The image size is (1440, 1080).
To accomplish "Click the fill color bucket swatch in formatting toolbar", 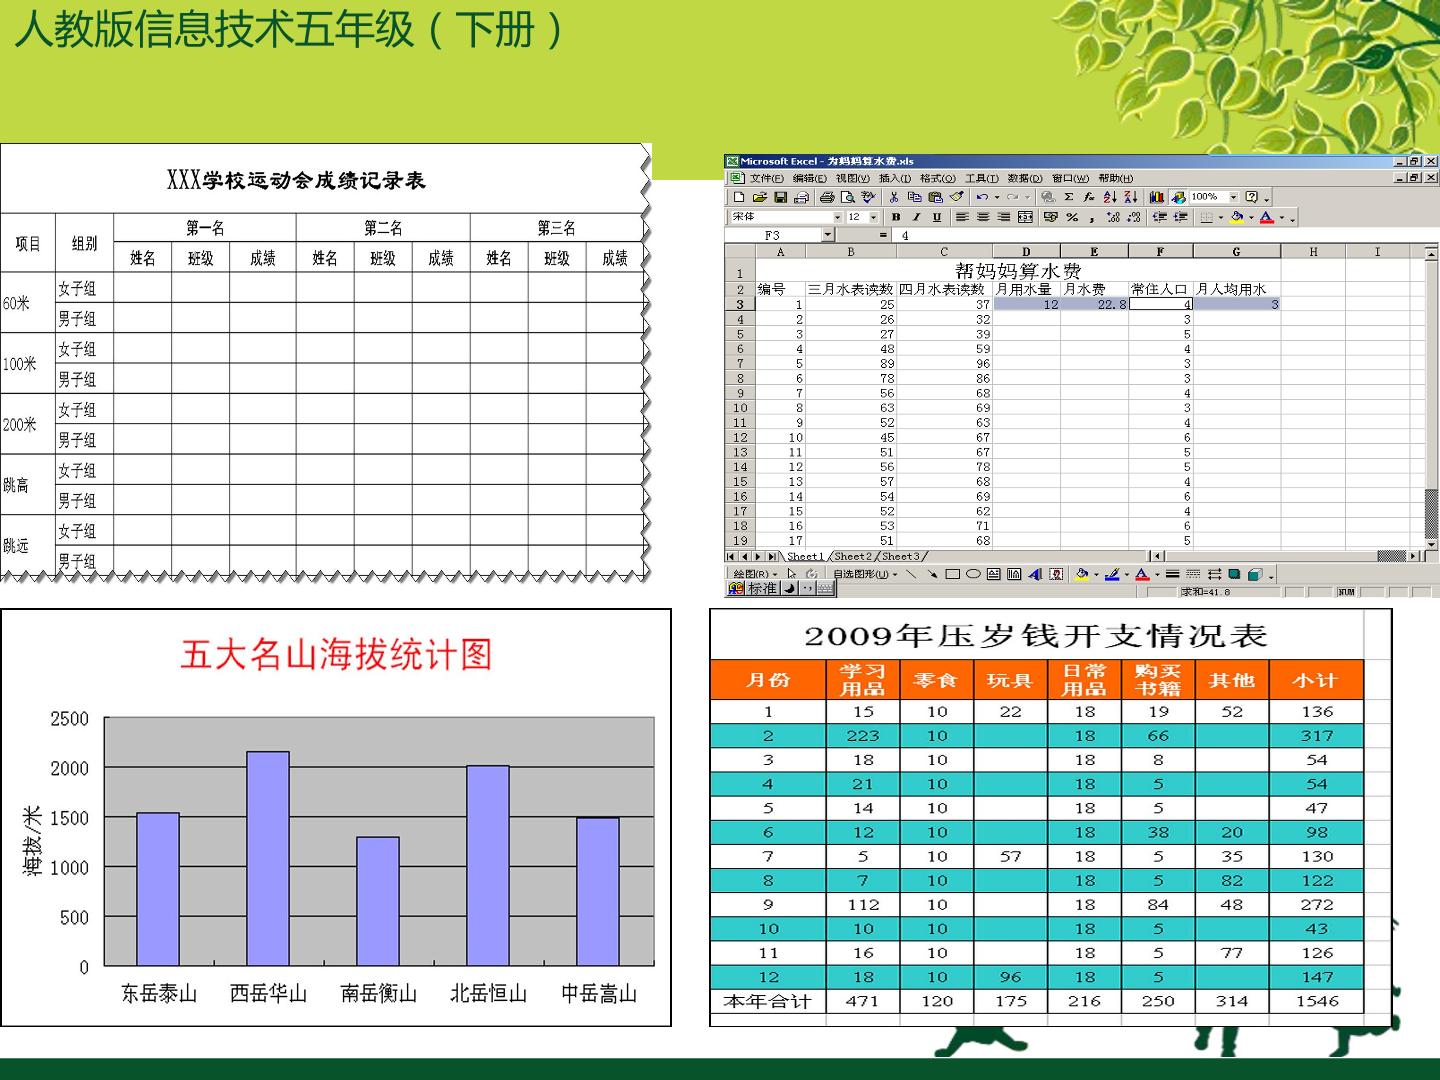I will tap(1237, 217).
